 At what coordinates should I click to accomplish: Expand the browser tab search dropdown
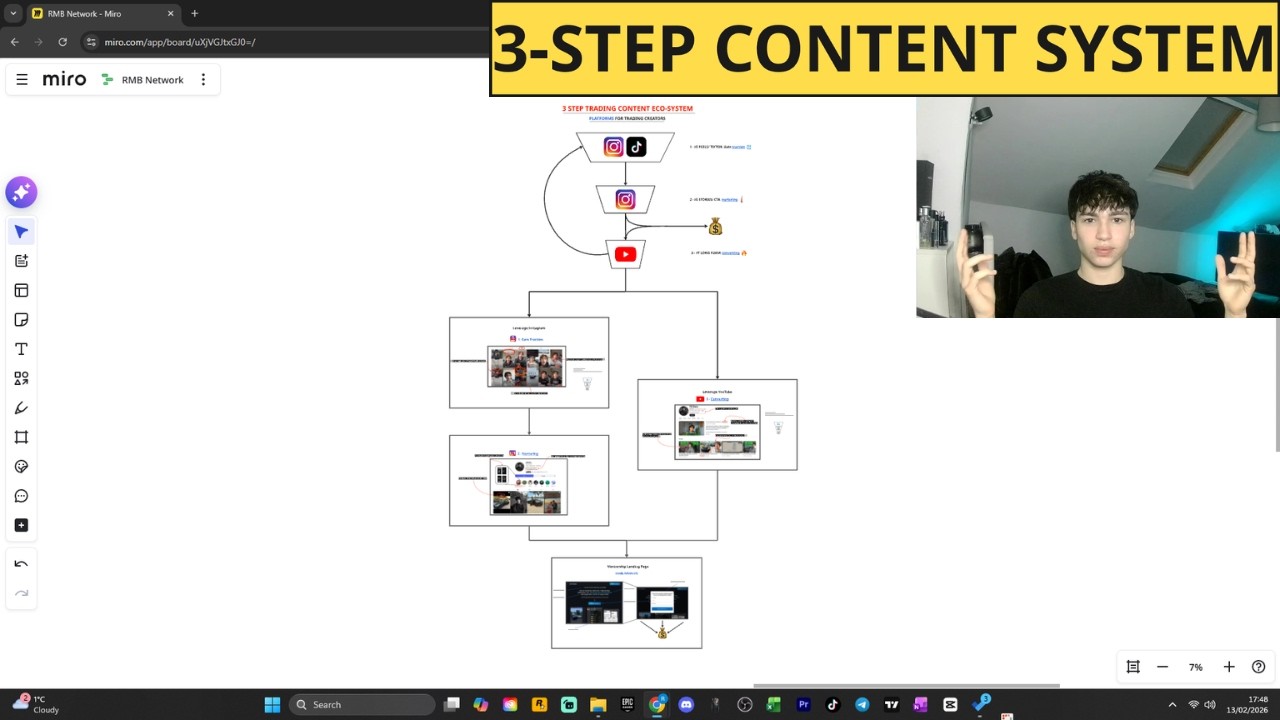click(x=13, y=14)
